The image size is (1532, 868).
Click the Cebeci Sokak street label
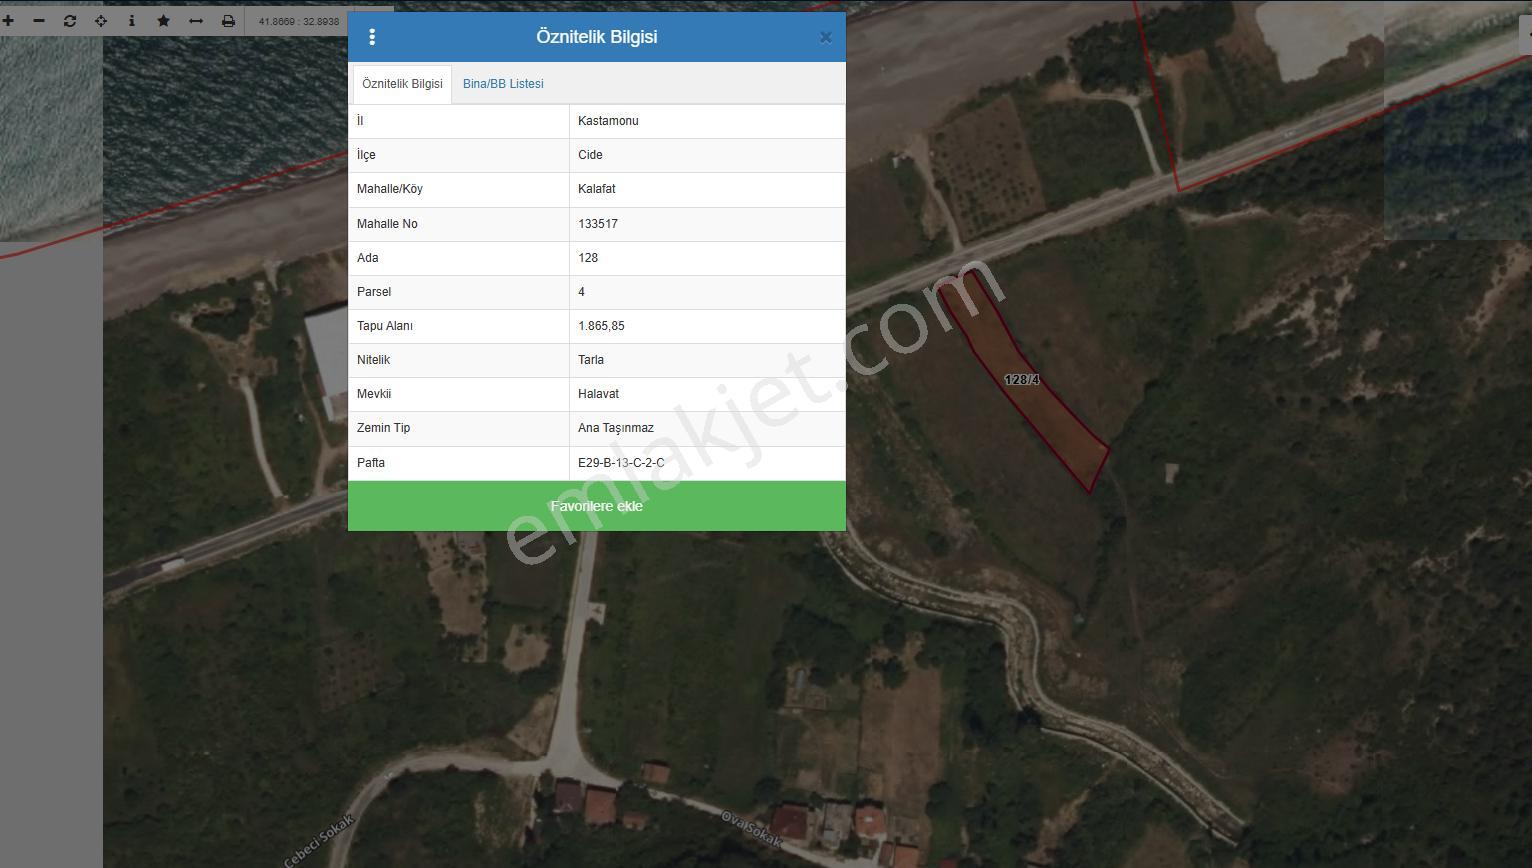tap(320, 842)
